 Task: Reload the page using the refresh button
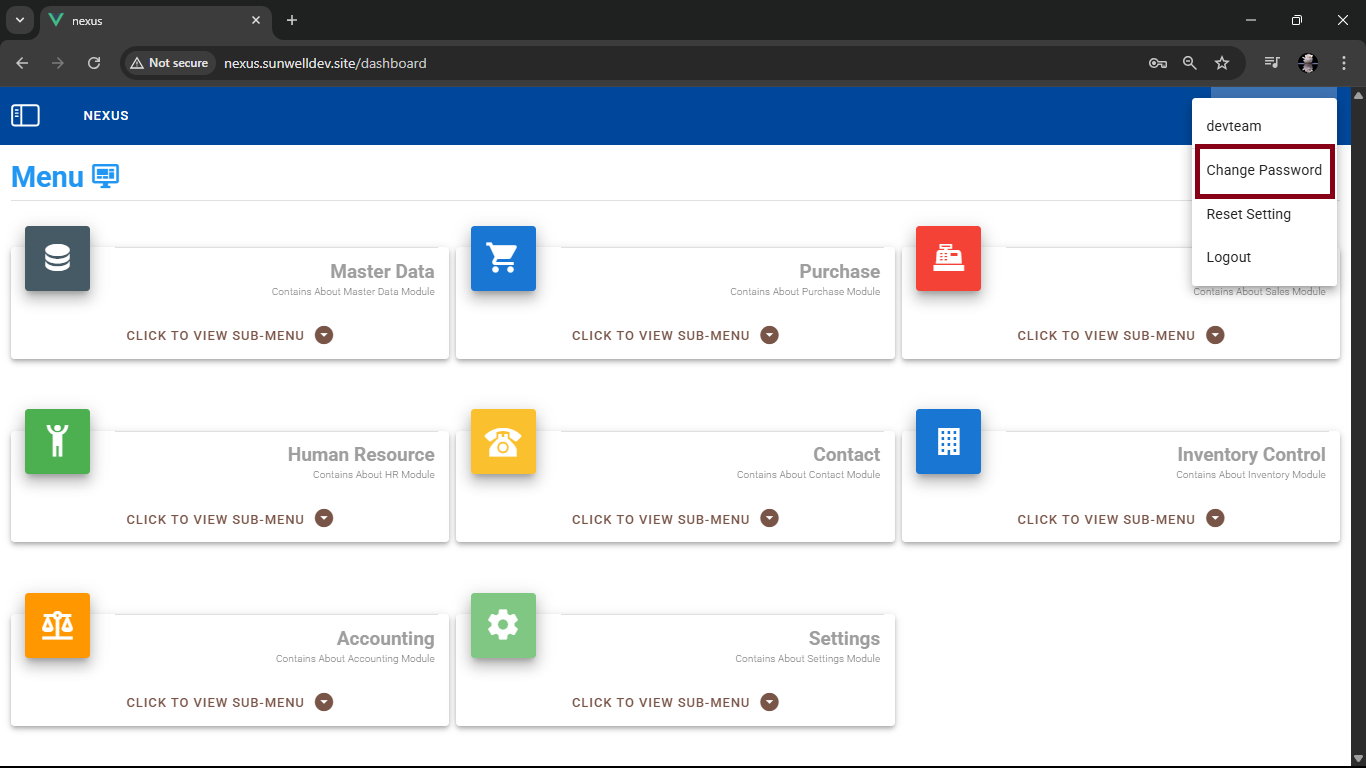(x=94, y=63)
